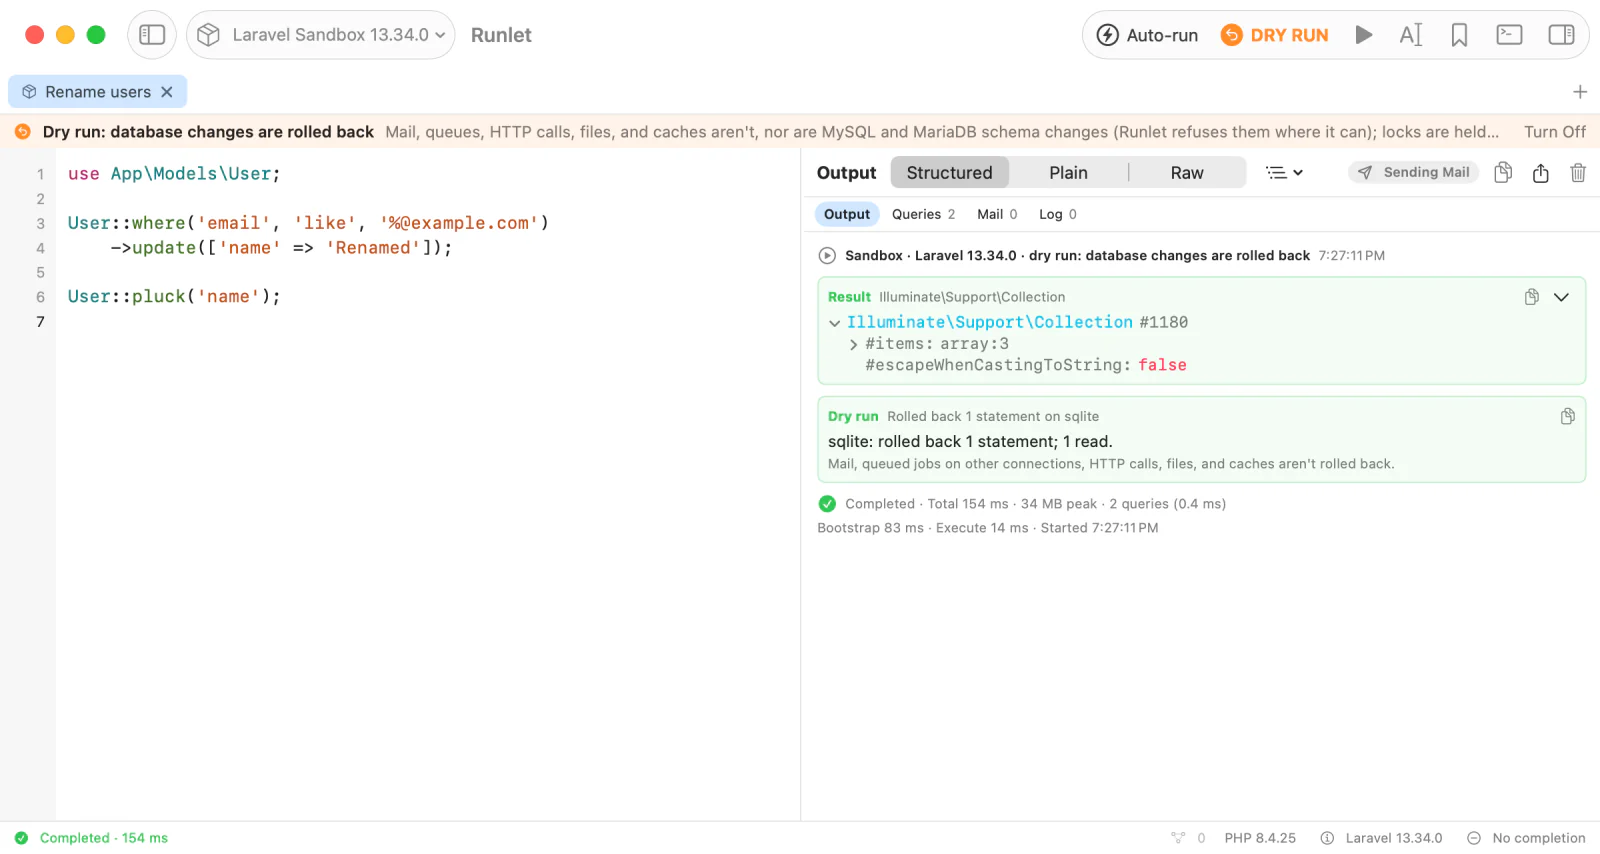The image size is (1600, 854).
Task: Open the Log 0 tab
Action: [1058, 214]
